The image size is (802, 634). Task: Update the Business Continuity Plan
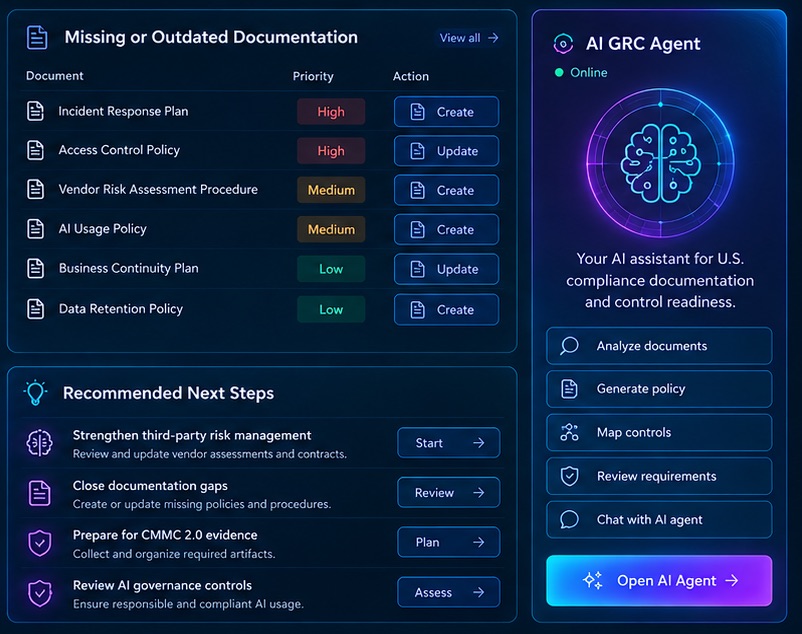click(447, 269)
